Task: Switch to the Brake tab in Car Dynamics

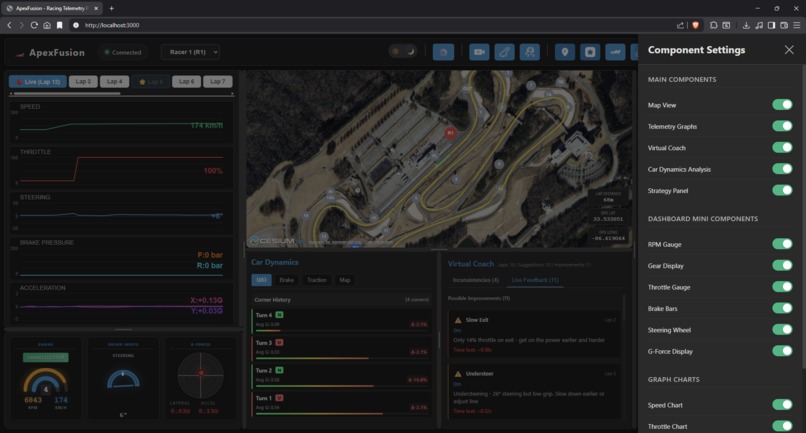Action: pyautogui.click(x=286, y=280)
